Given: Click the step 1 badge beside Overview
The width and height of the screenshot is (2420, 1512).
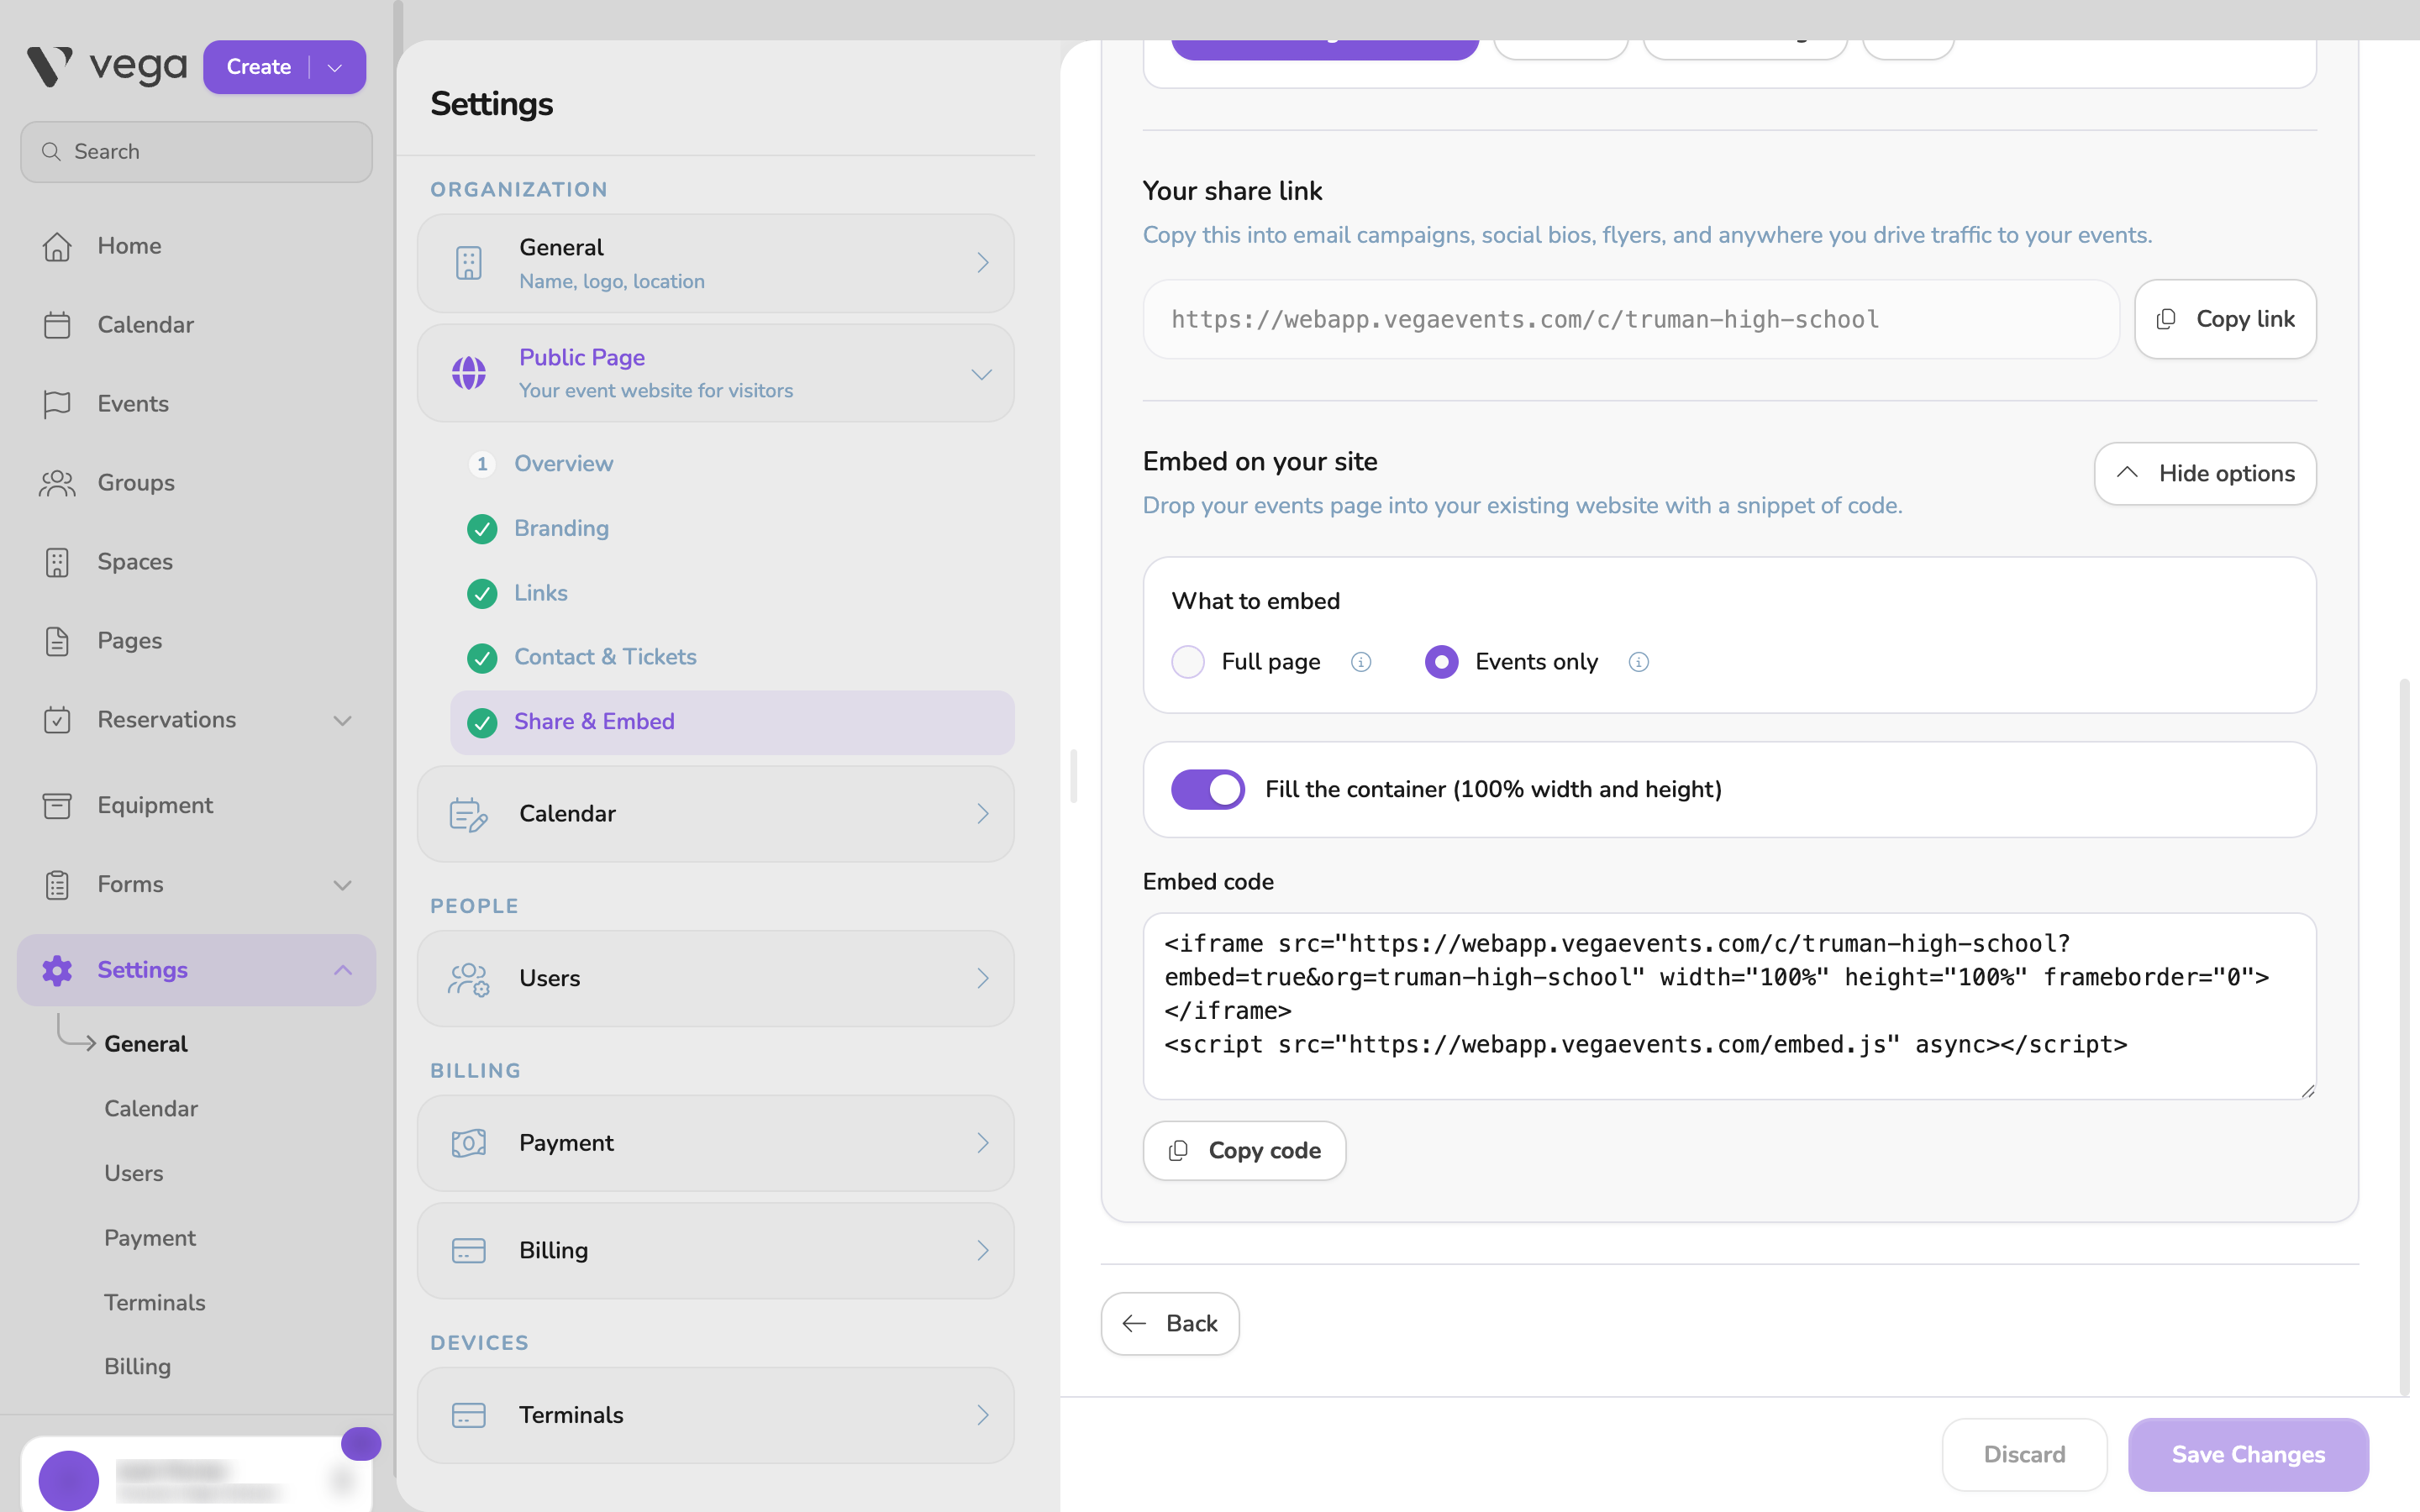Looking at the screenshot, I should coord(482,464).
